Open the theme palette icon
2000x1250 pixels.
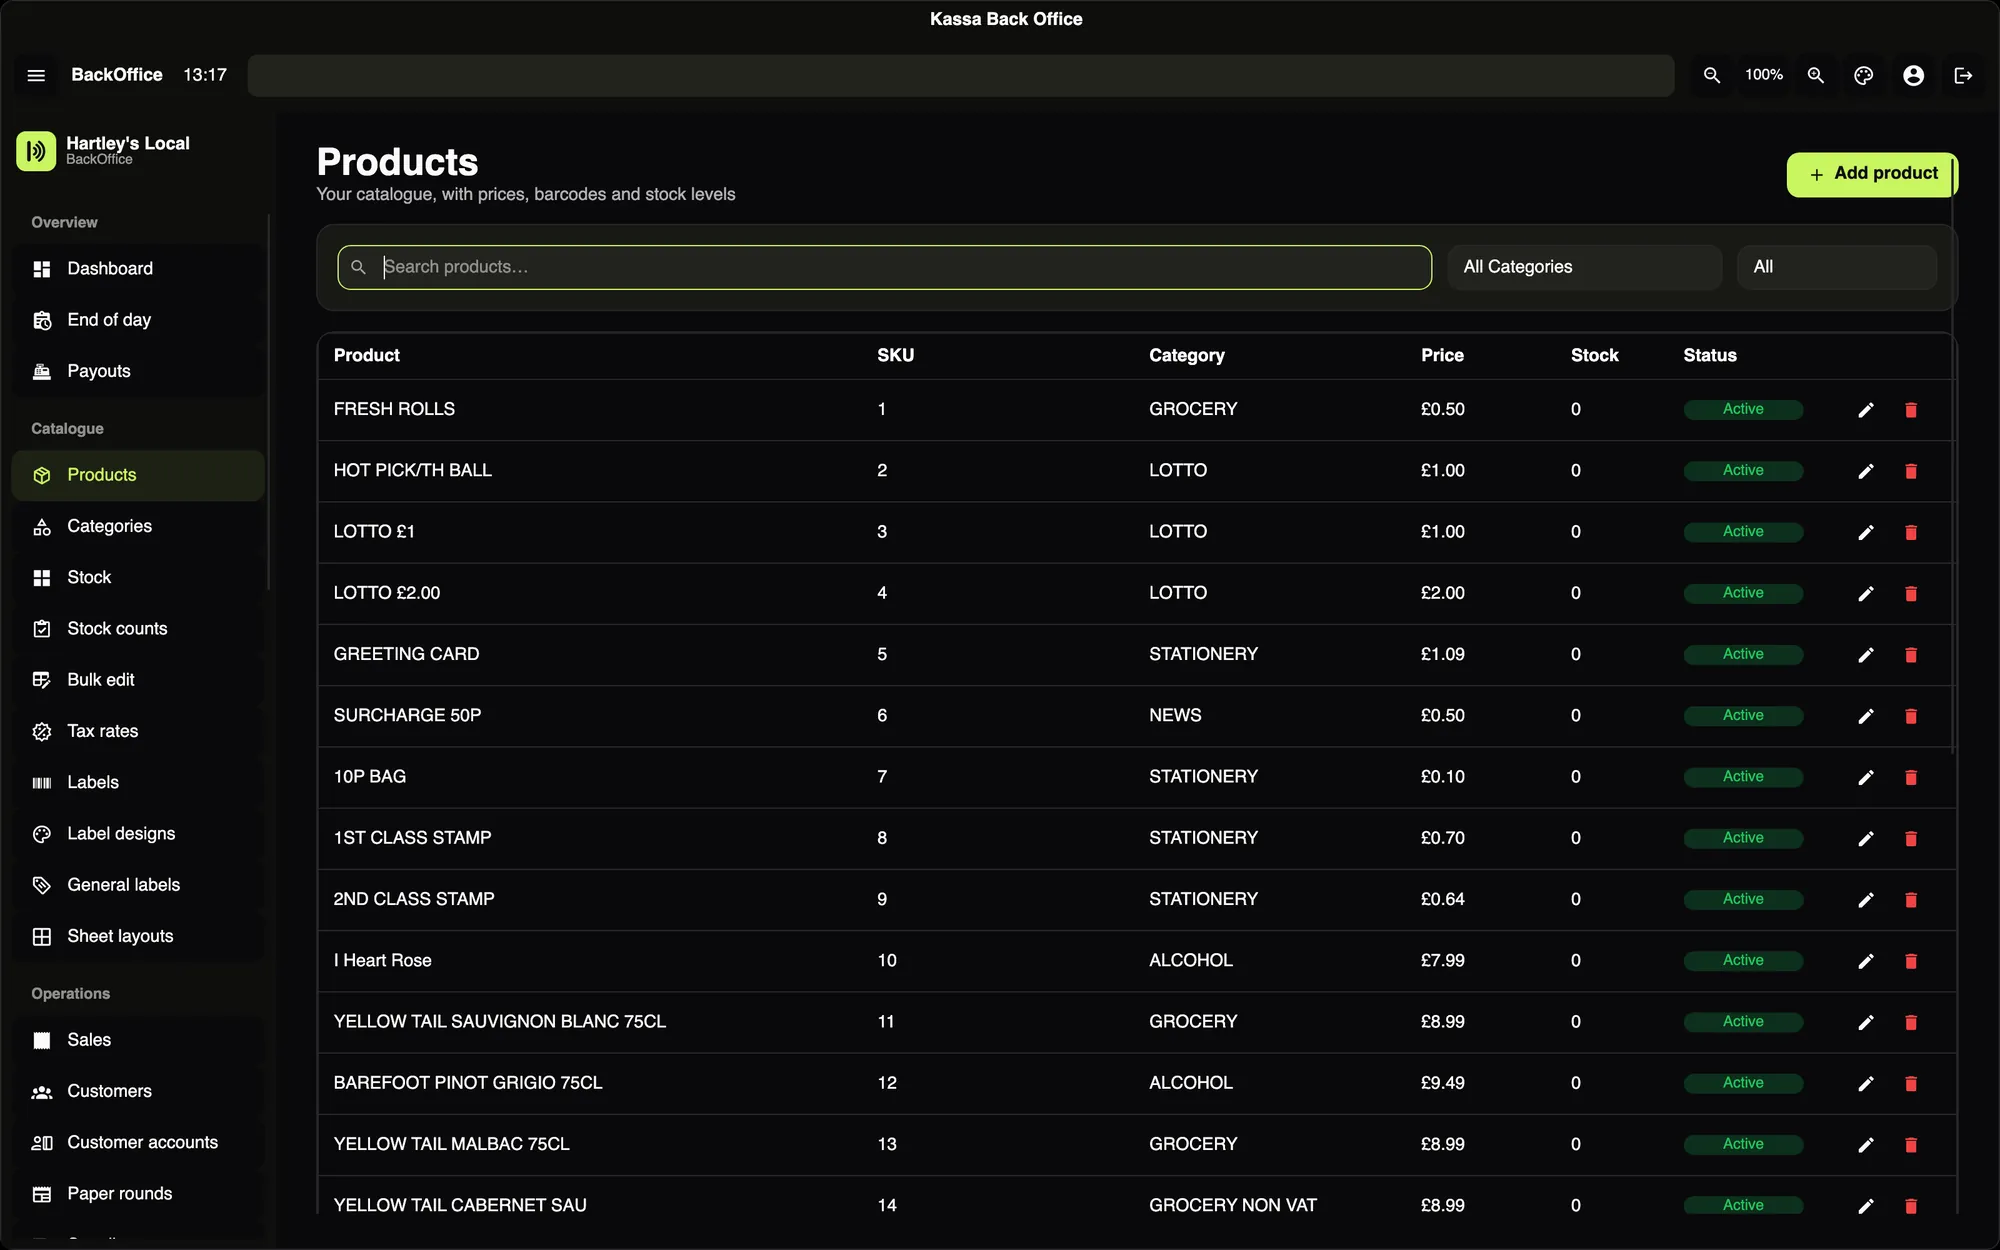point(1864,75)
